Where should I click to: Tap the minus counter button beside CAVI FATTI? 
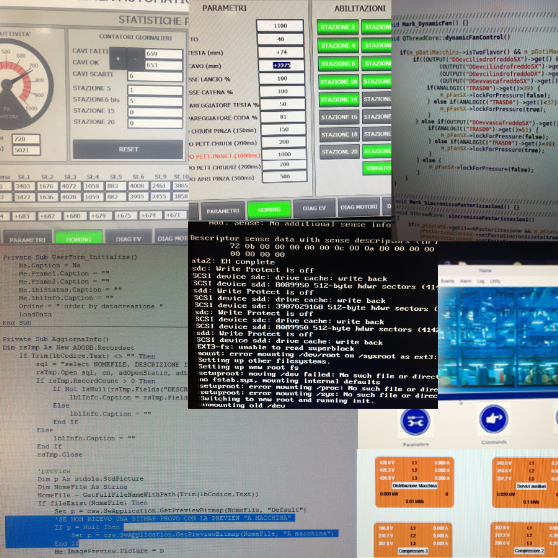[x=136, y=59]
